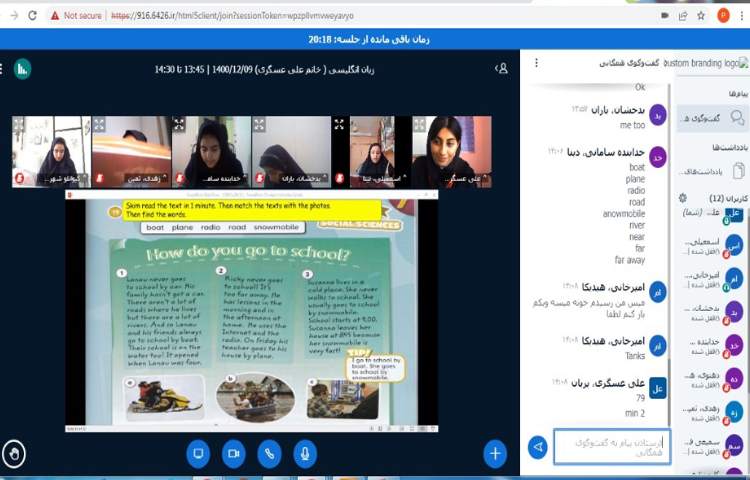Open the plus actions menu
This screenshot has width=750, height=480.
pyautogui.click(x=495, y=453)
